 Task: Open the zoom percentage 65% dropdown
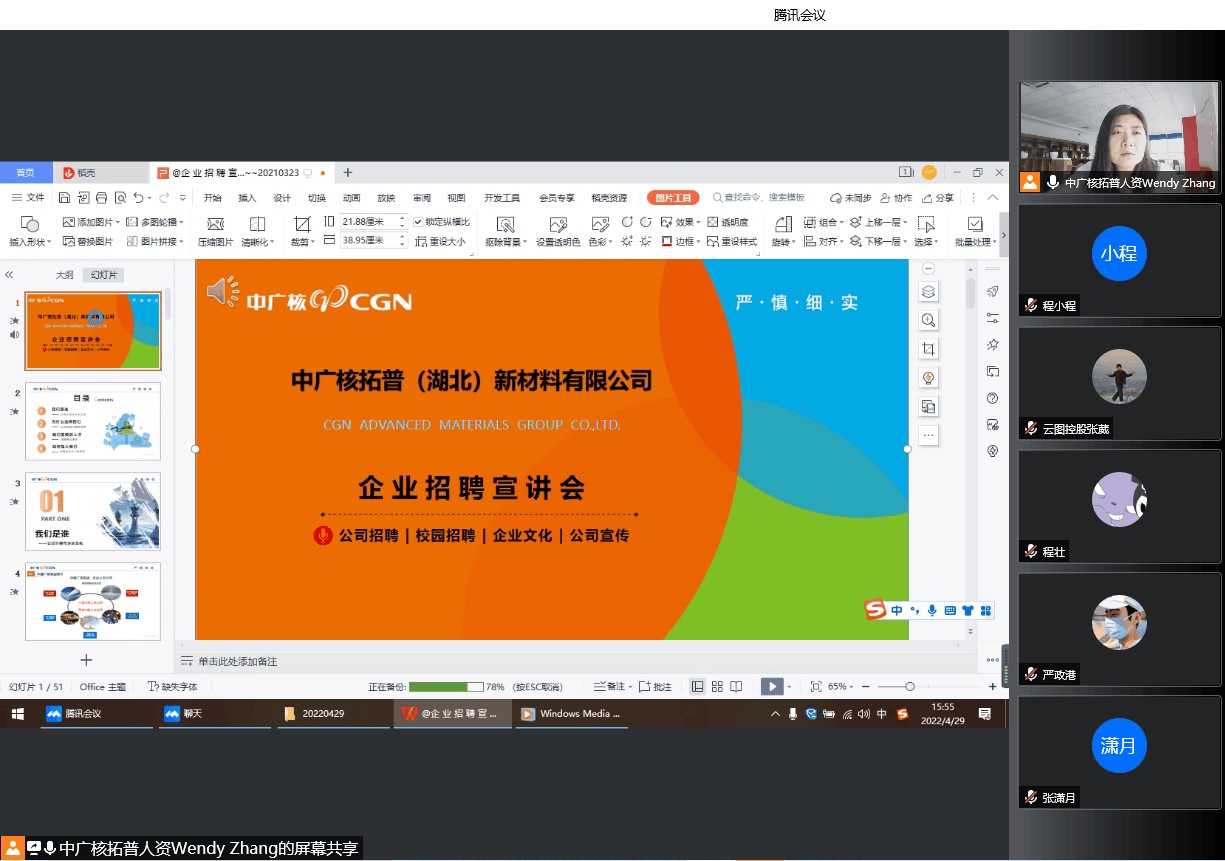coord(840,687)
